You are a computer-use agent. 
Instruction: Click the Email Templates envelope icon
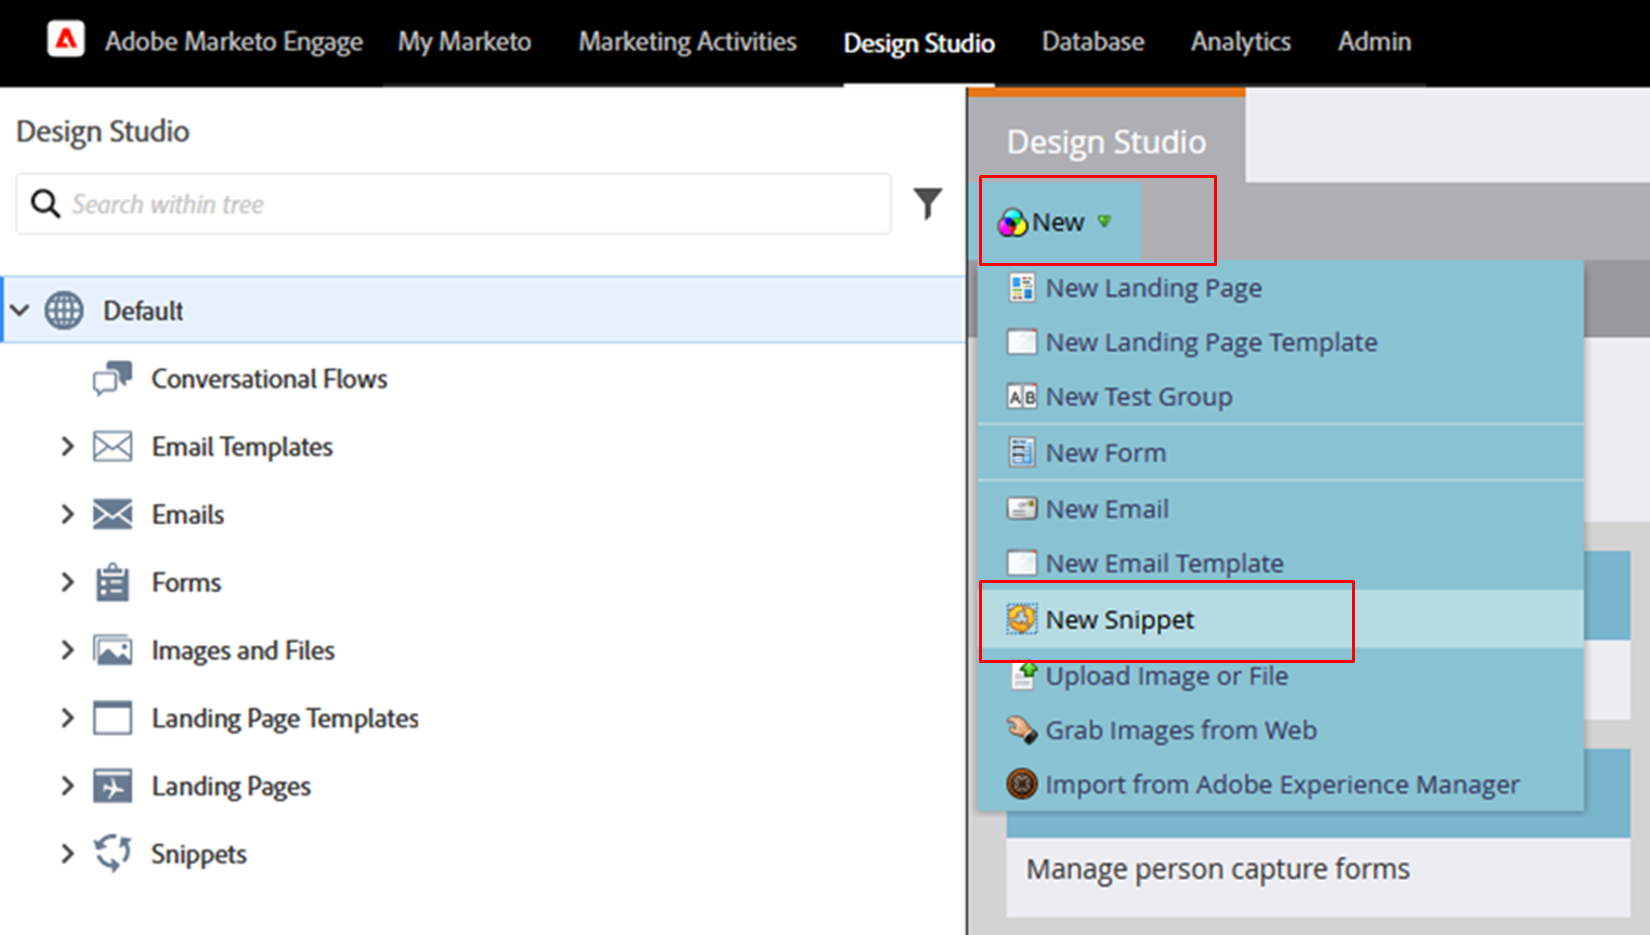click(x=112, y=446)
